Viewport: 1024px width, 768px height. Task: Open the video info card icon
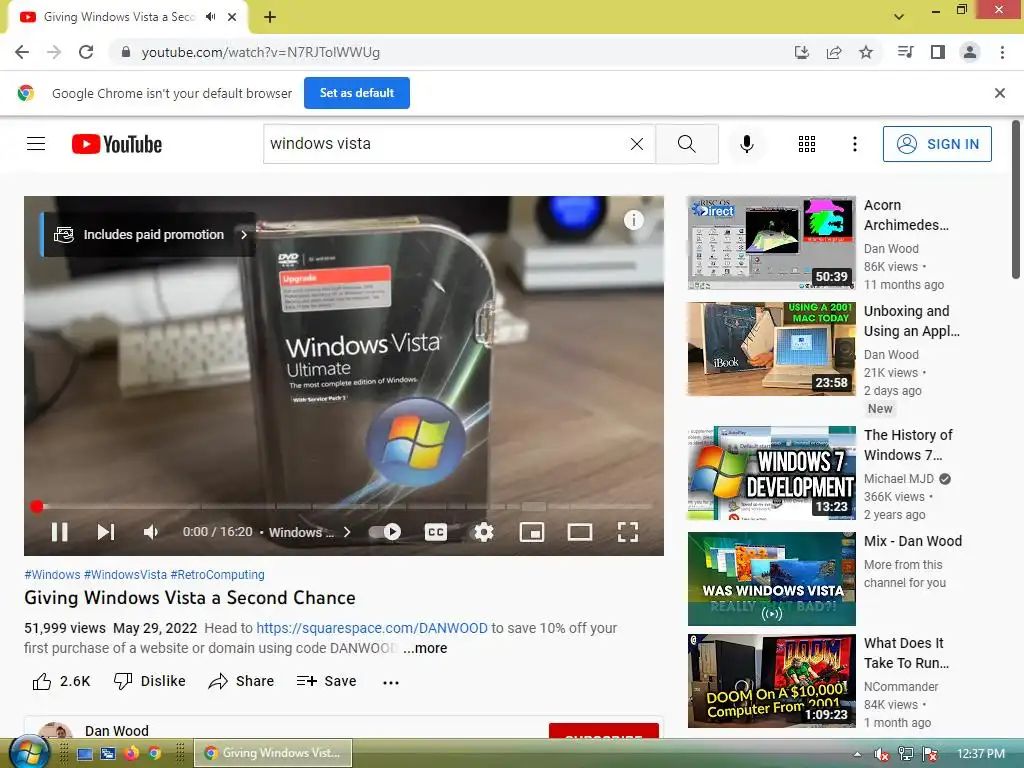[x=633, y=220]
